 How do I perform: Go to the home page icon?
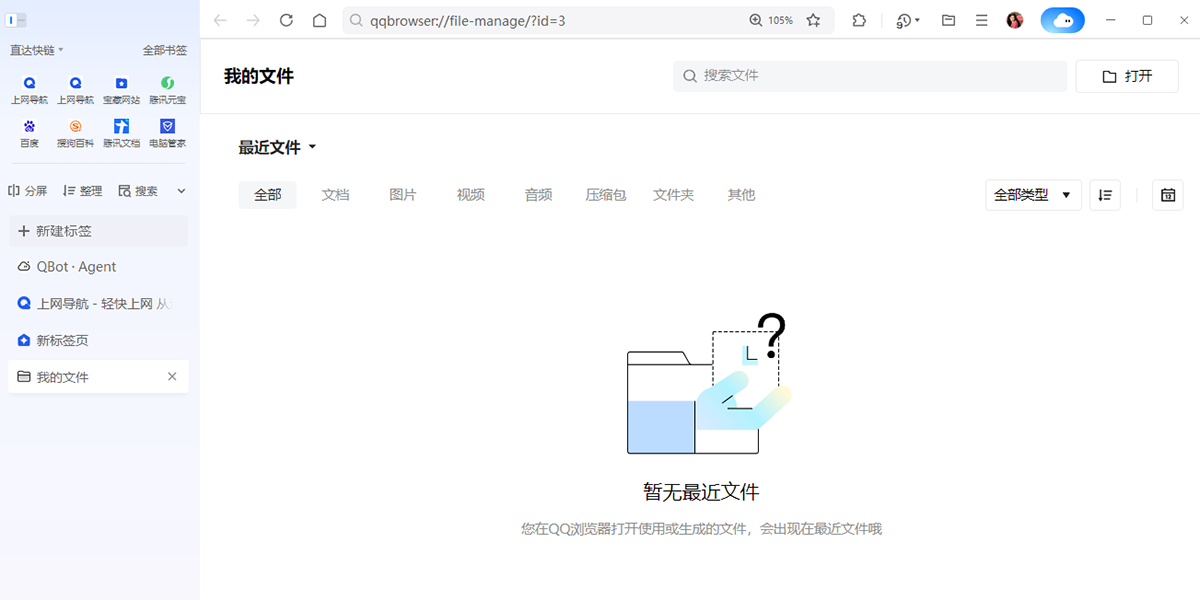(319, 20)
